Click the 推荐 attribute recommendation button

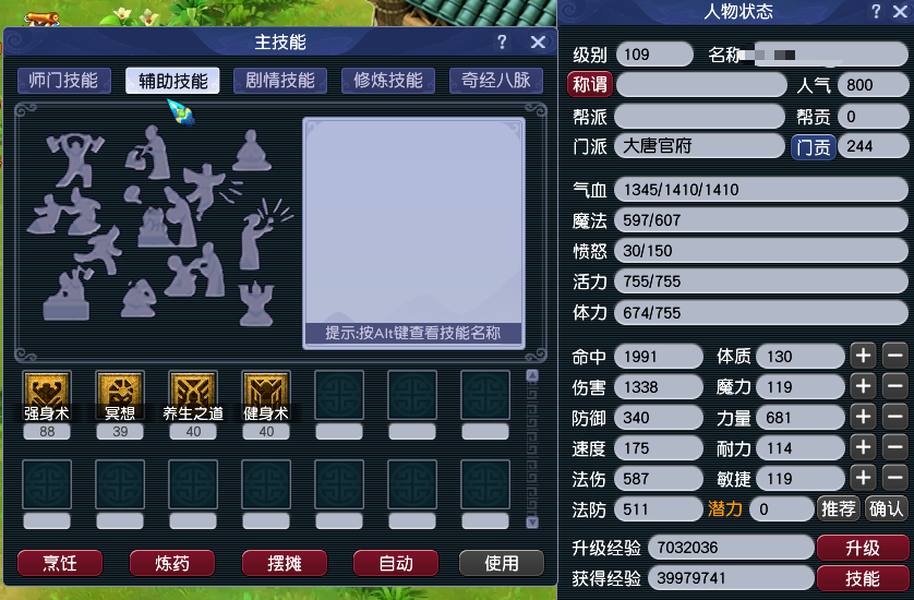(x=838, y=509)
